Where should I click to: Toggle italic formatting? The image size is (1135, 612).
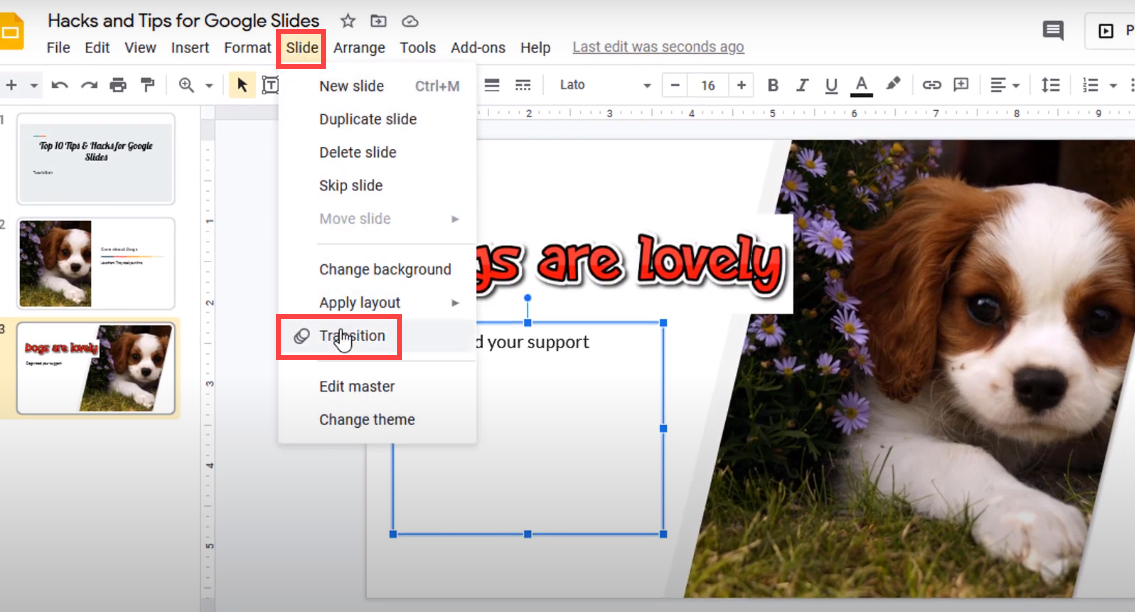(x=801, y=85)
